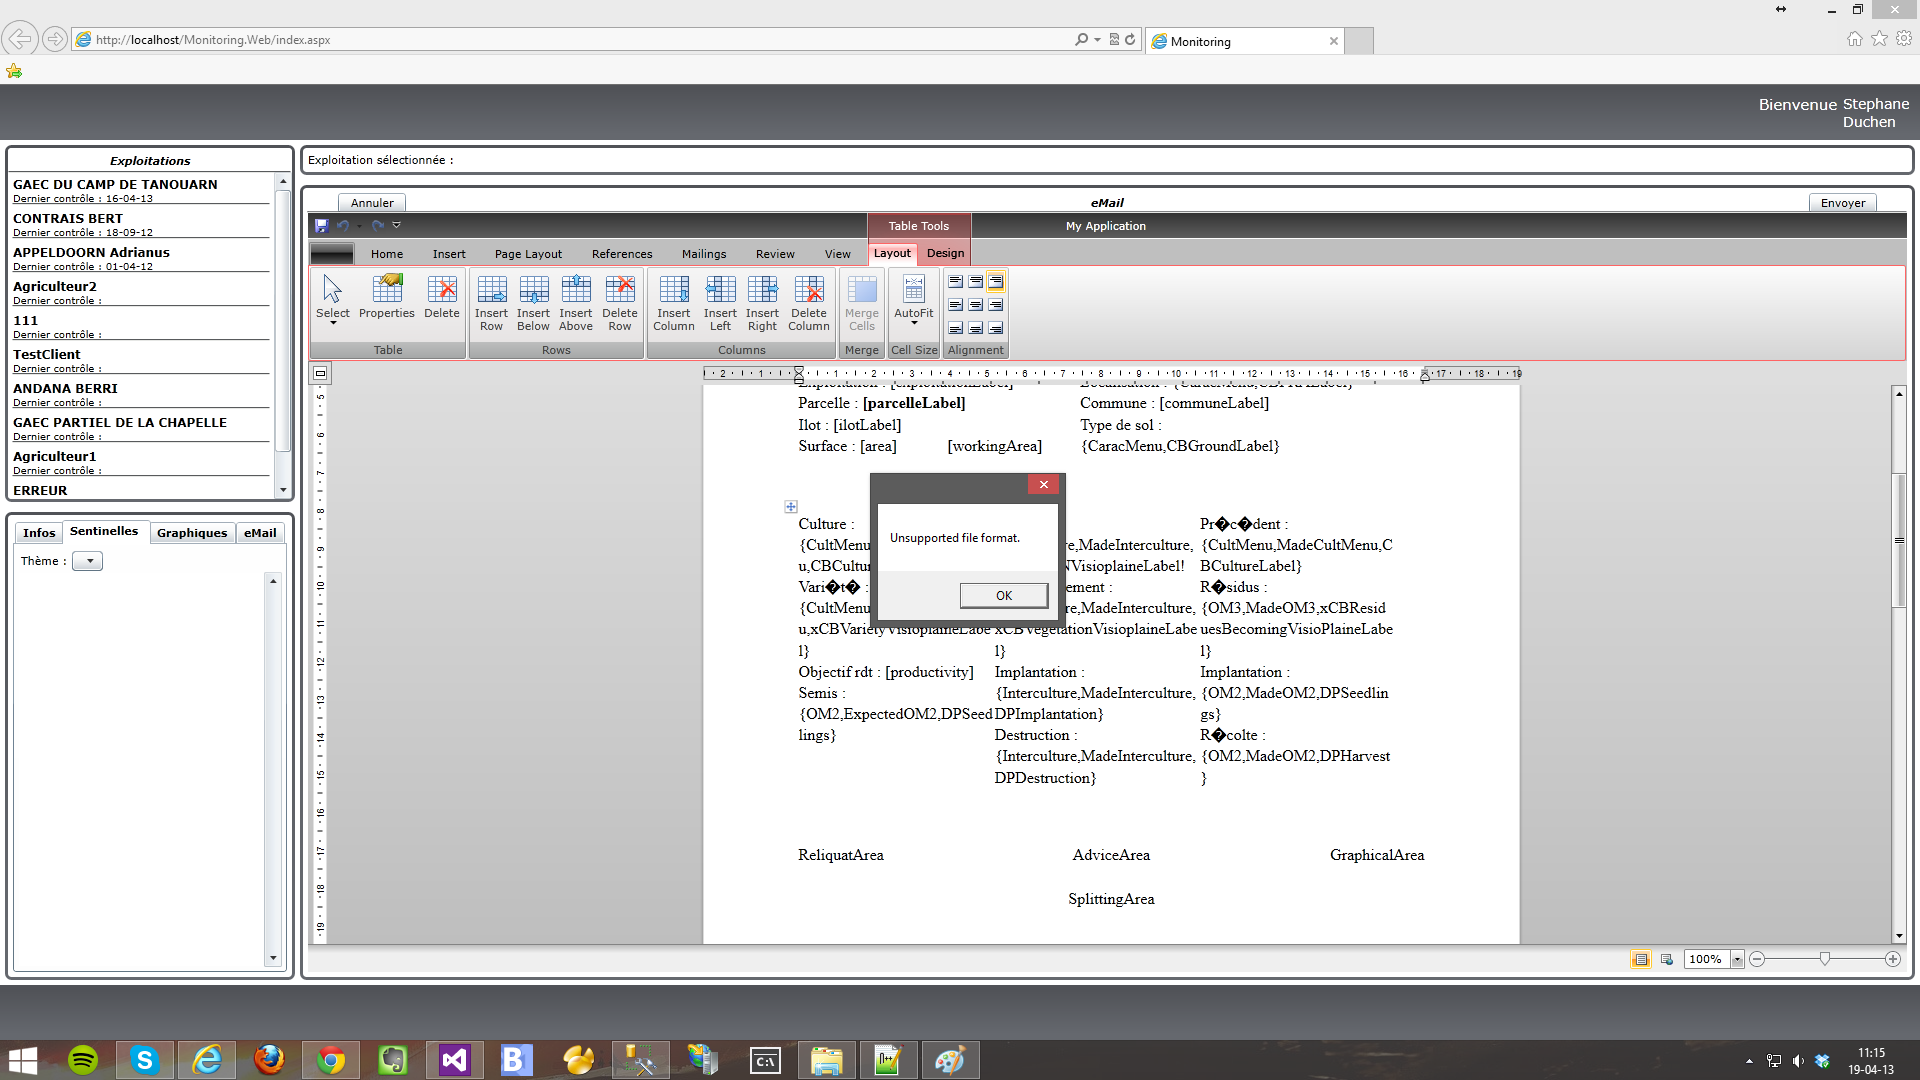Open the Select table dropdown
This screenshot has height=1080, width=1920.
[332, 302]
